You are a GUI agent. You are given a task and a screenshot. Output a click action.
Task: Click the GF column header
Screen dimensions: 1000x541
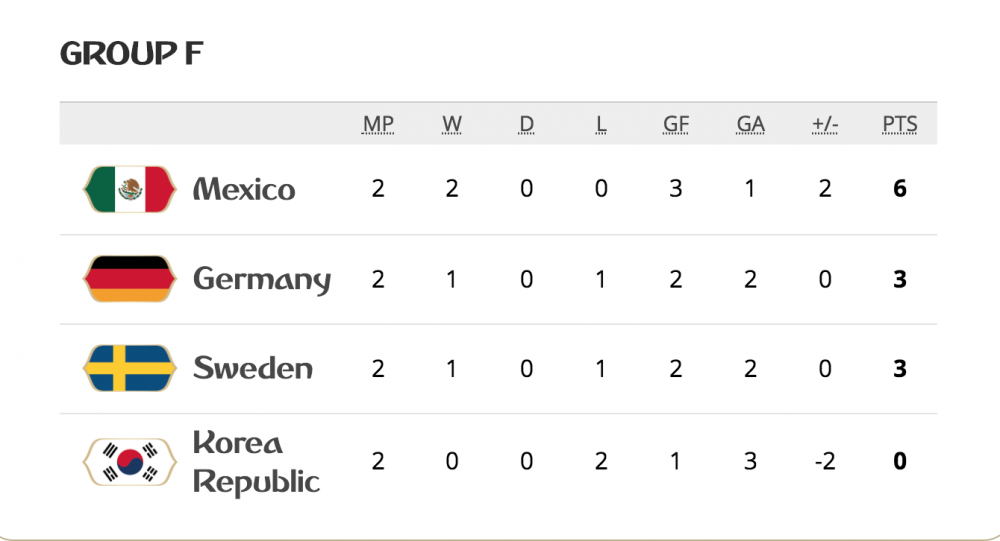click(x=676, y=125)
